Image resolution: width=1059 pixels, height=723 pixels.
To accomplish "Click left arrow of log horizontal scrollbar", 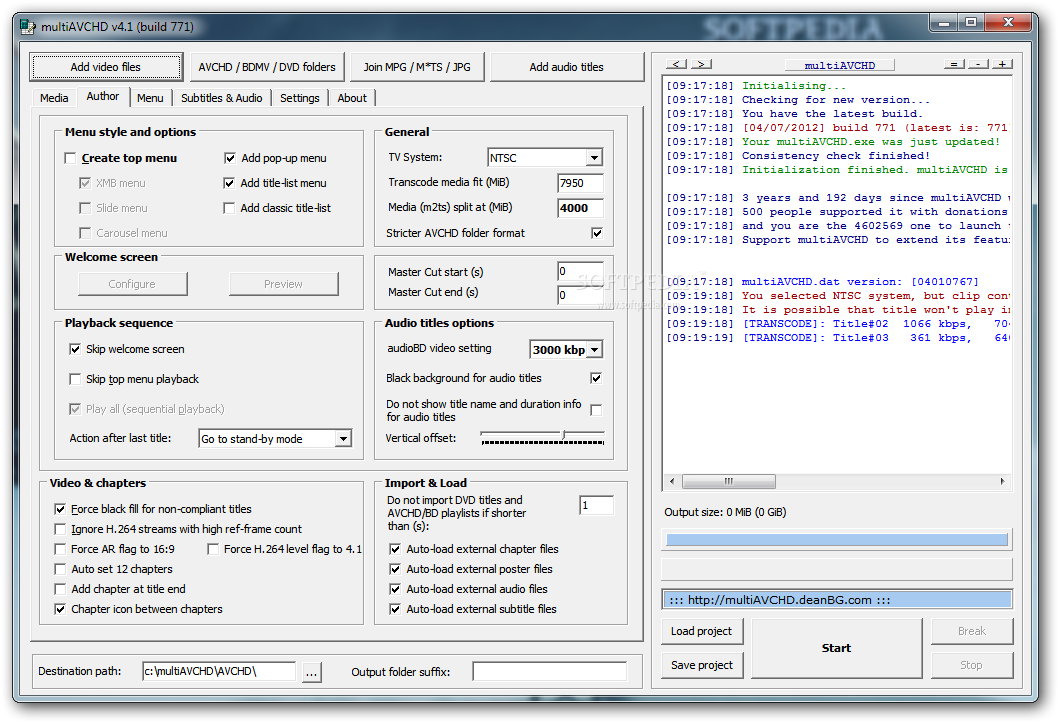I will [671, 481].
